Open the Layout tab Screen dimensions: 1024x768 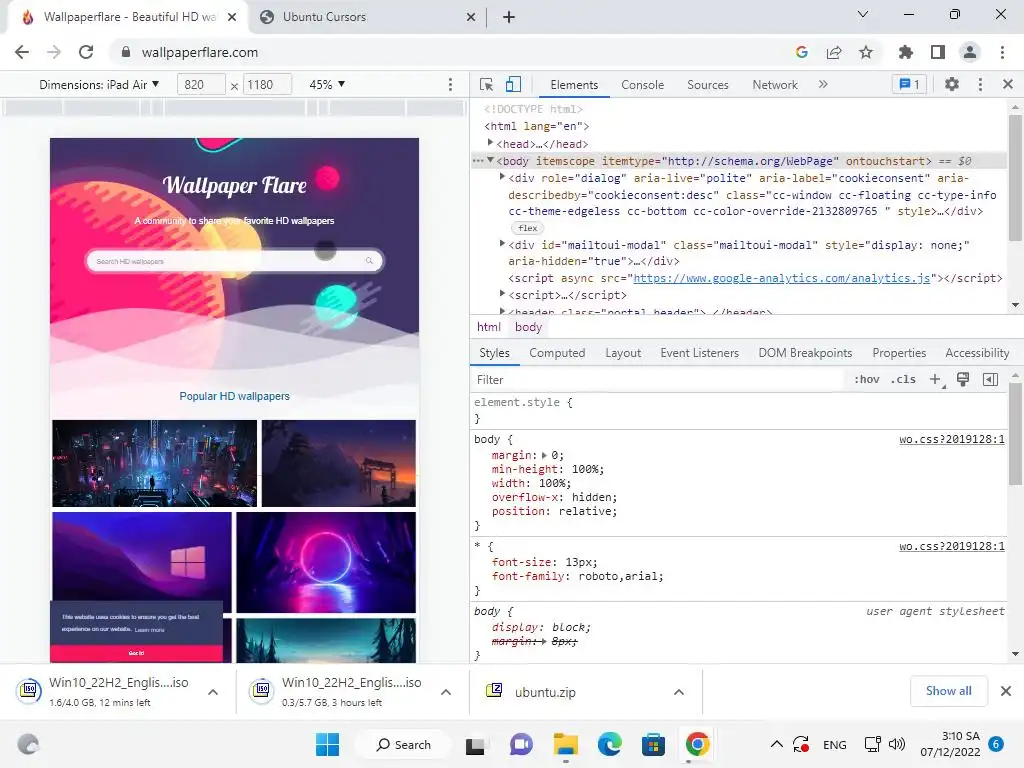[x=623, y=353]
